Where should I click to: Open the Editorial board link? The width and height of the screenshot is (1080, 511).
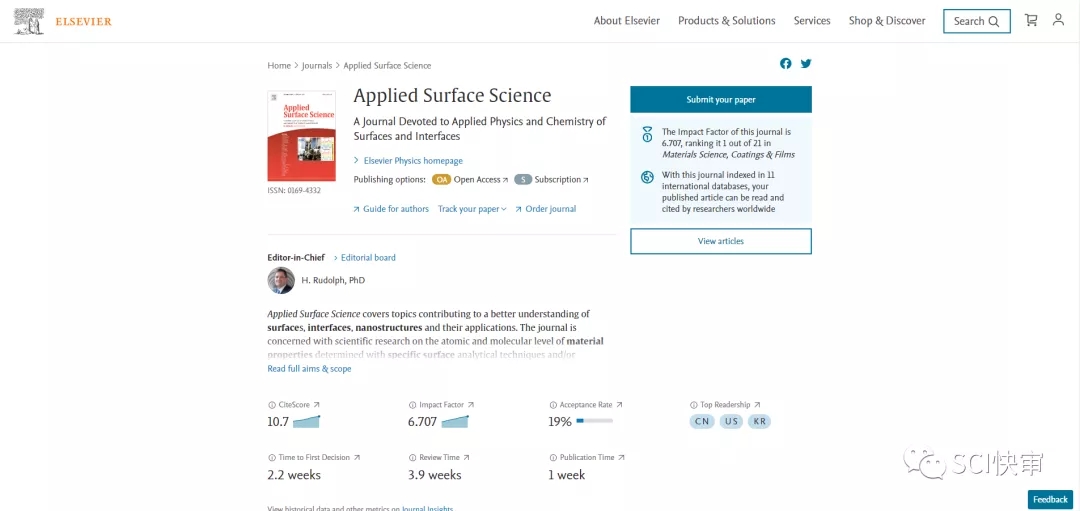coord(367,258)
